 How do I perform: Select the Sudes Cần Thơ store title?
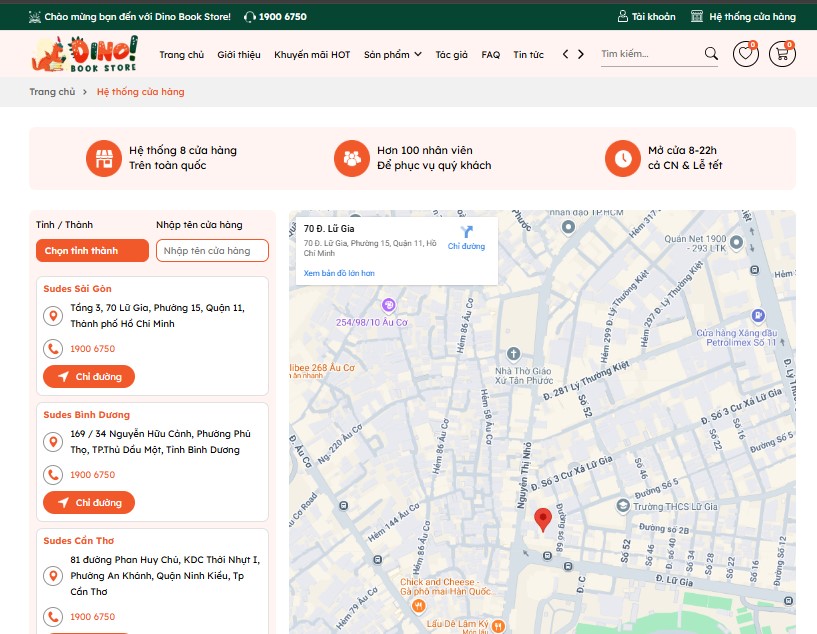point(79,541)
